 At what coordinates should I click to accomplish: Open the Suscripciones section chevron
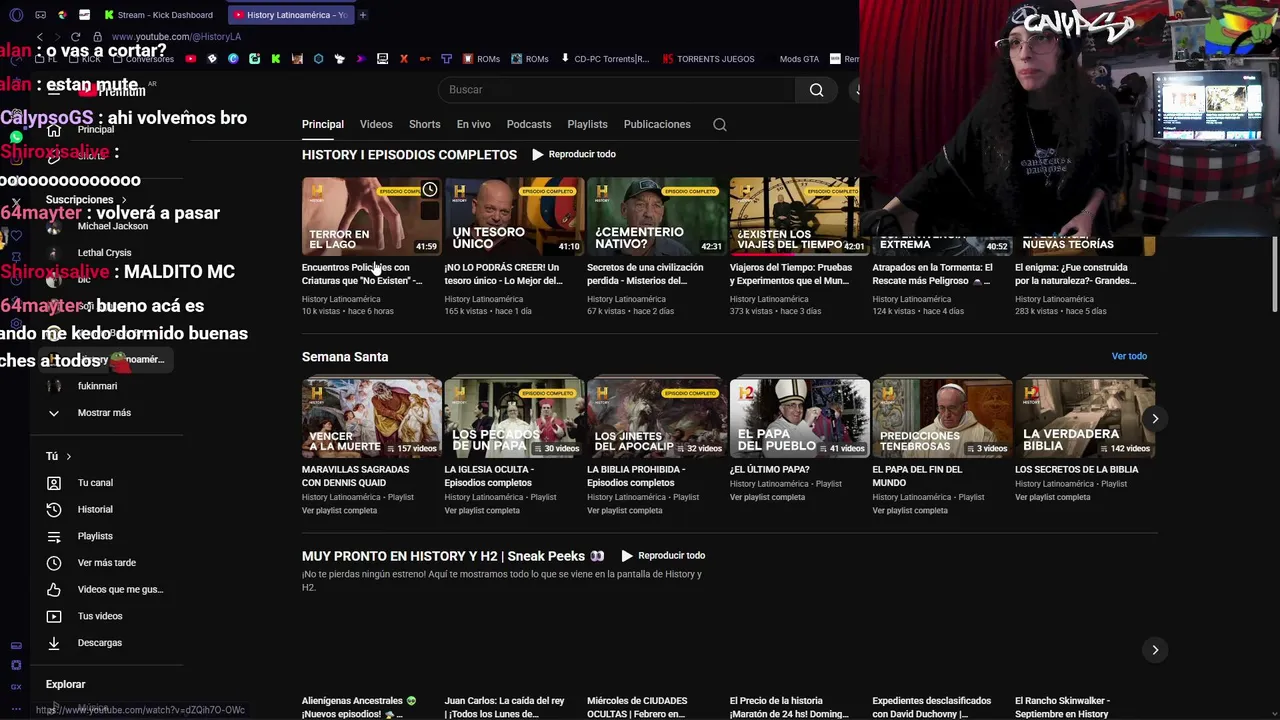coord(124,200)
